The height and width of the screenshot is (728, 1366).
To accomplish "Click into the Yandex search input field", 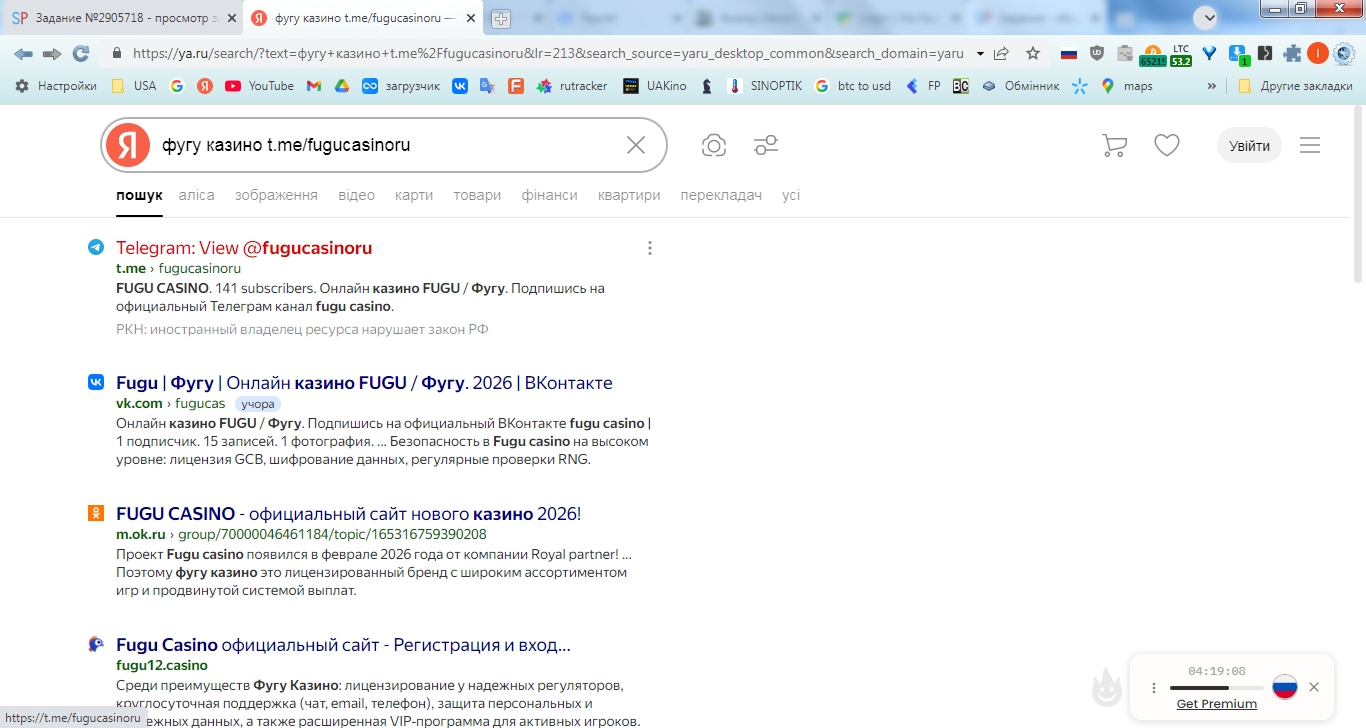I will (x=386, y=146).
